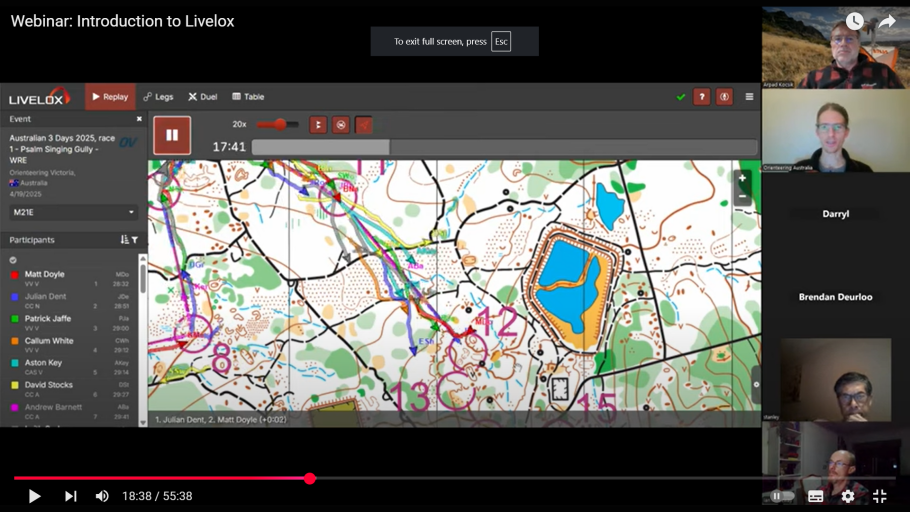Click the Orienteering Australia video thumbnail
This screenshot has height=512, width=910.
pos(836,131)
